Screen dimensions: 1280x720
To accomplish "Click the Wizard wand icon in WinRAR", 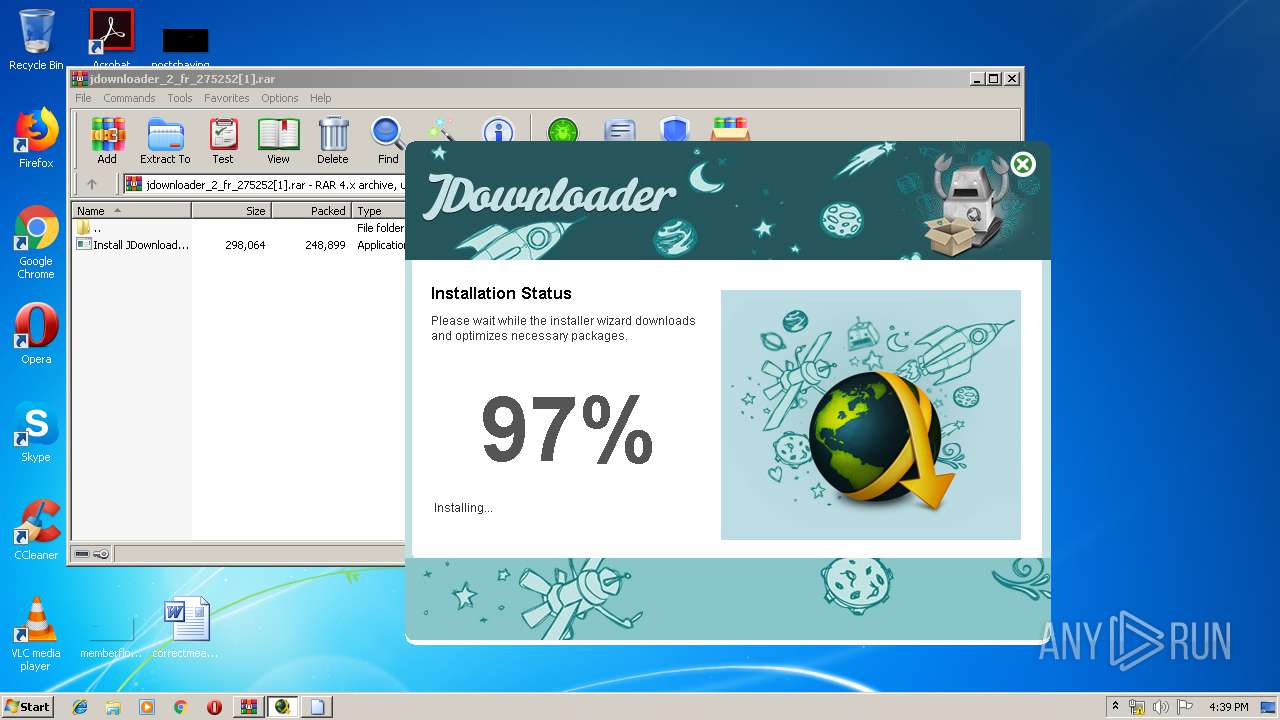I will point(440,130).
